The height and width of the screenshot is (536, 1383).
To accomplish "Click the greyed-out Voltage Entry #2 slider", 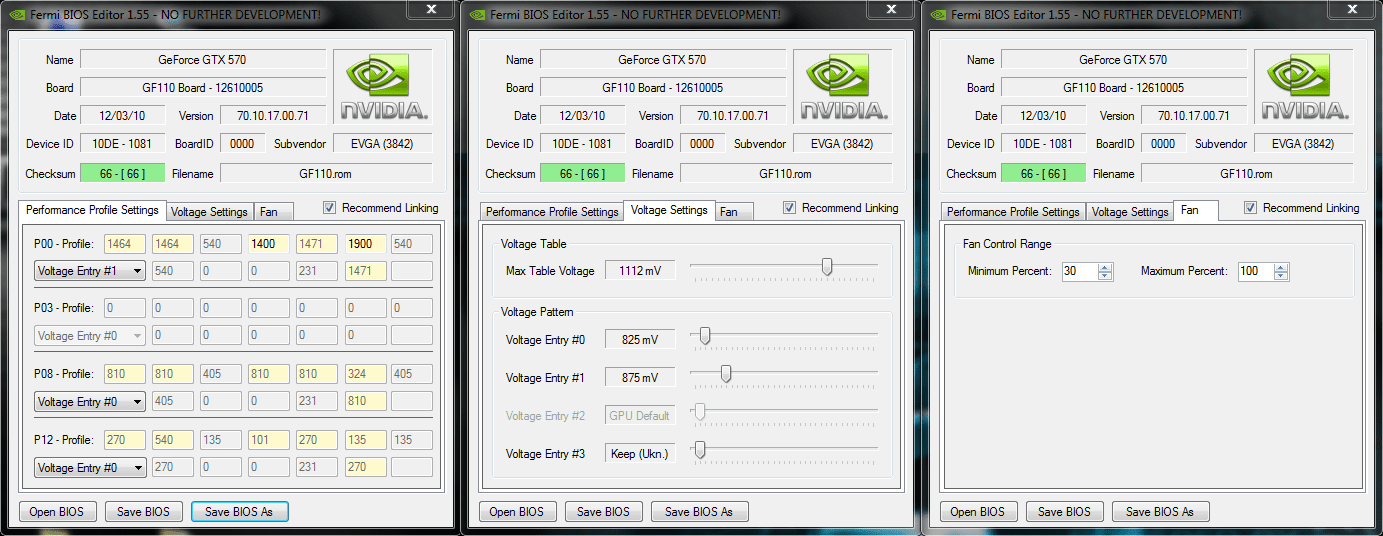I will [x=784, y=414].
